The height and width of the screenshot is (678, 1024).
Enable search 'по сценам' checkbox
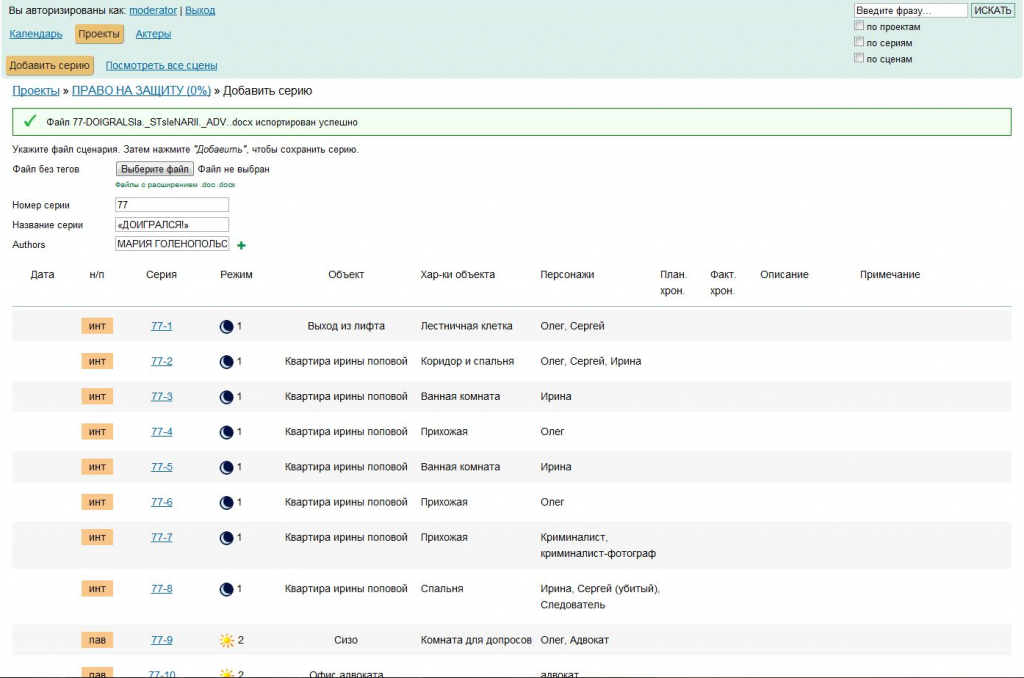(x=859, y=58)
